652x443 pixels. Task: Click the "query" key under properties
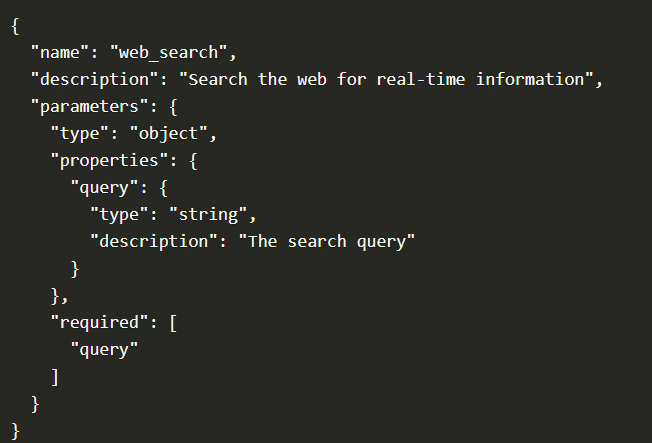click(104, 186)
